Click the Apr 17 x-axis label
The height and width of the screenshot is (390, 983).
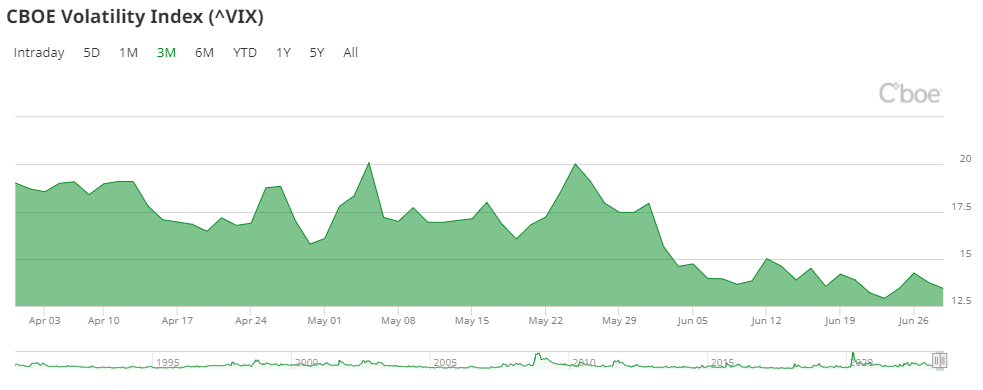pyautogui.click(x=177, y=321)
